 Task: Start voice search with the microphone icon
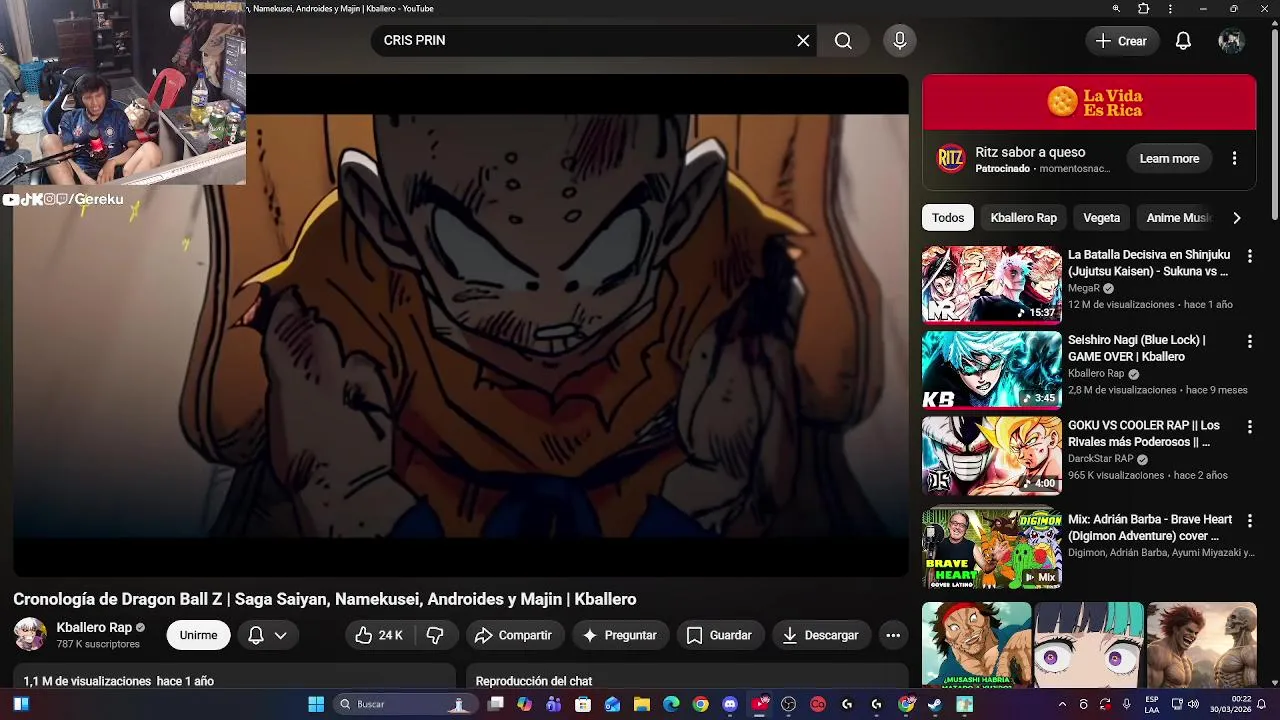tap(899, 40)
